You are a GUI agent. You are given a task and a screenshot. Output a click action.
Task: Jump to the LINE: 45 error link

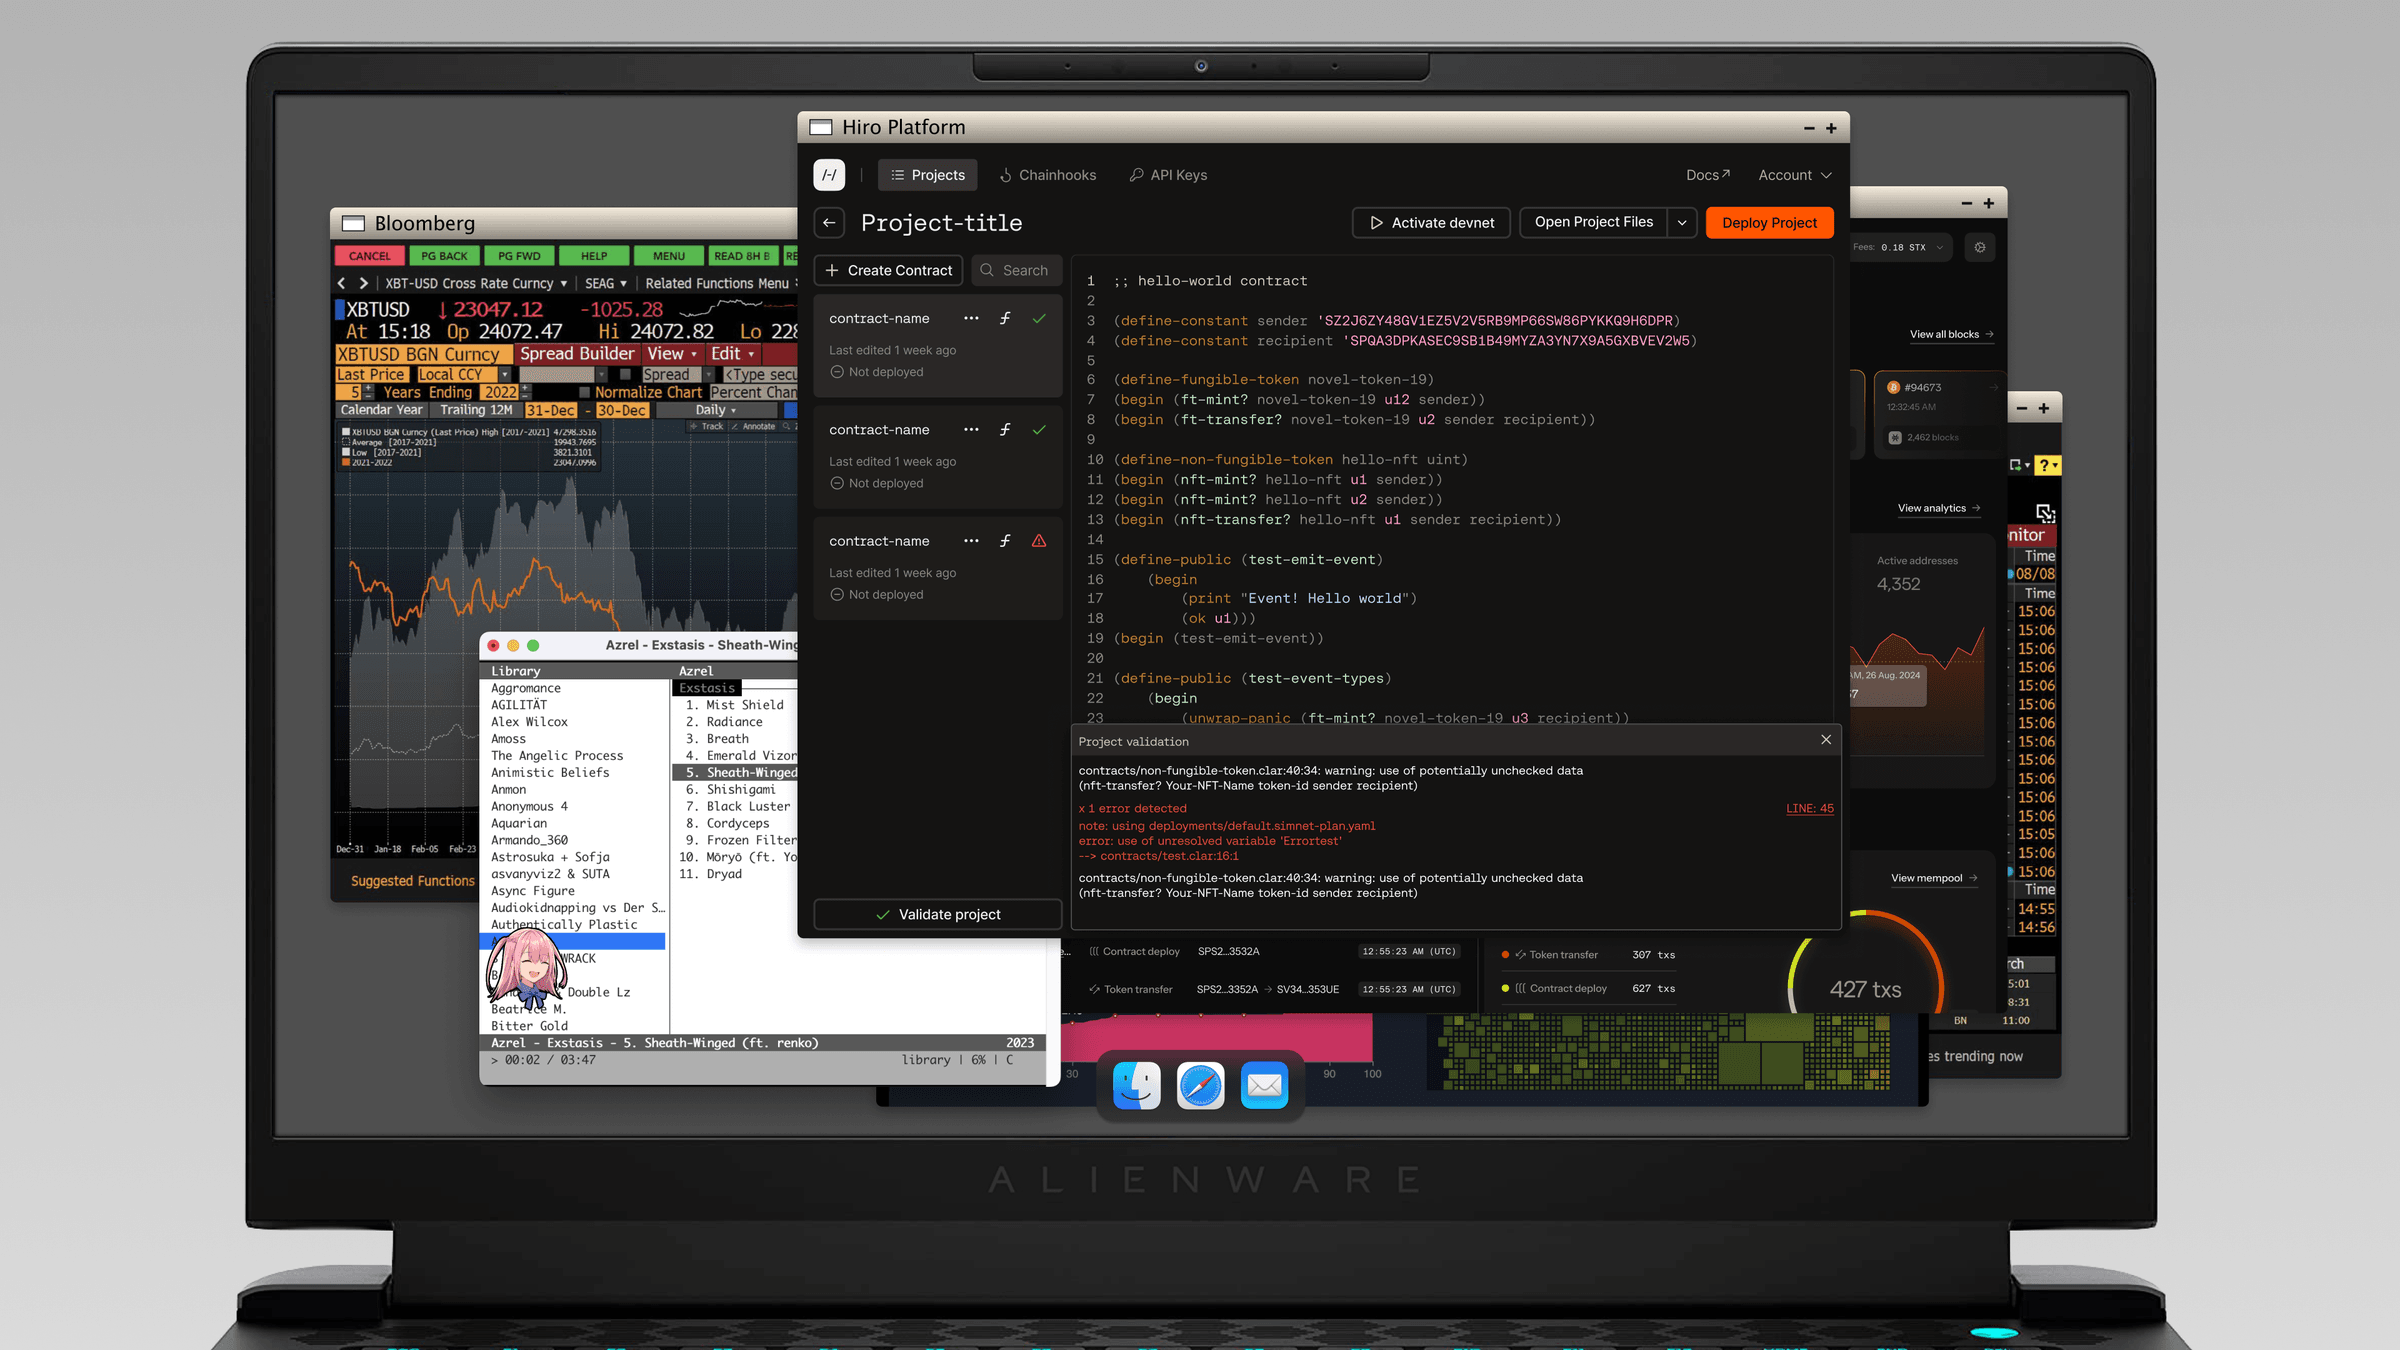[1810, 808]
